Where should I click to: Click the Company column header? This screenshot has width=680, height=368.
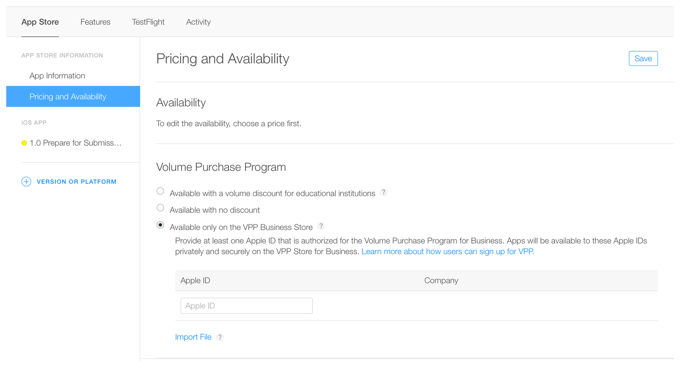point(441,280)
